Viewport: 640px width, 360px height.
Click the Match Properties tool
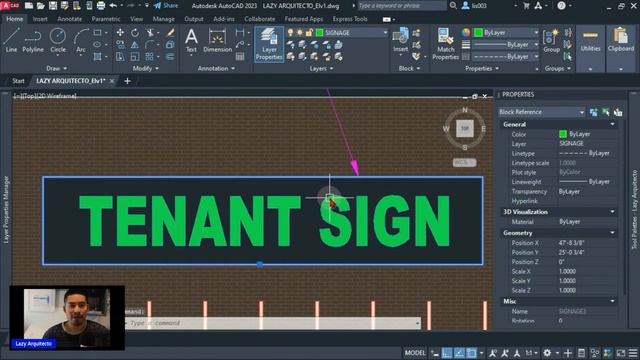(445, 44)
